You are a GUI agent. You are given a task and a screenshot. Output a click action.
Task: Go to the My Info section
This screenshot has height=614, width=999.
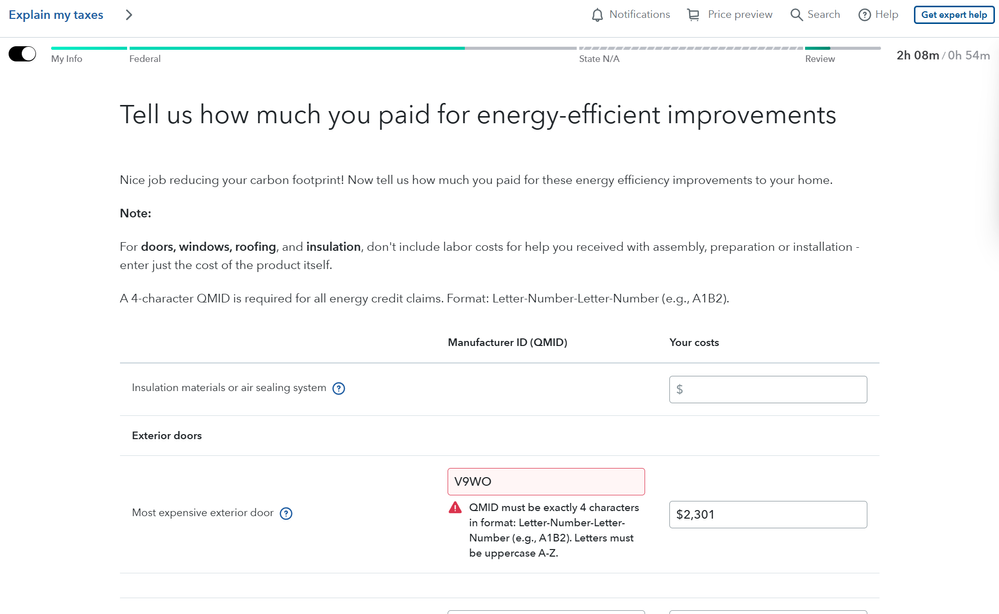(67, 59)
